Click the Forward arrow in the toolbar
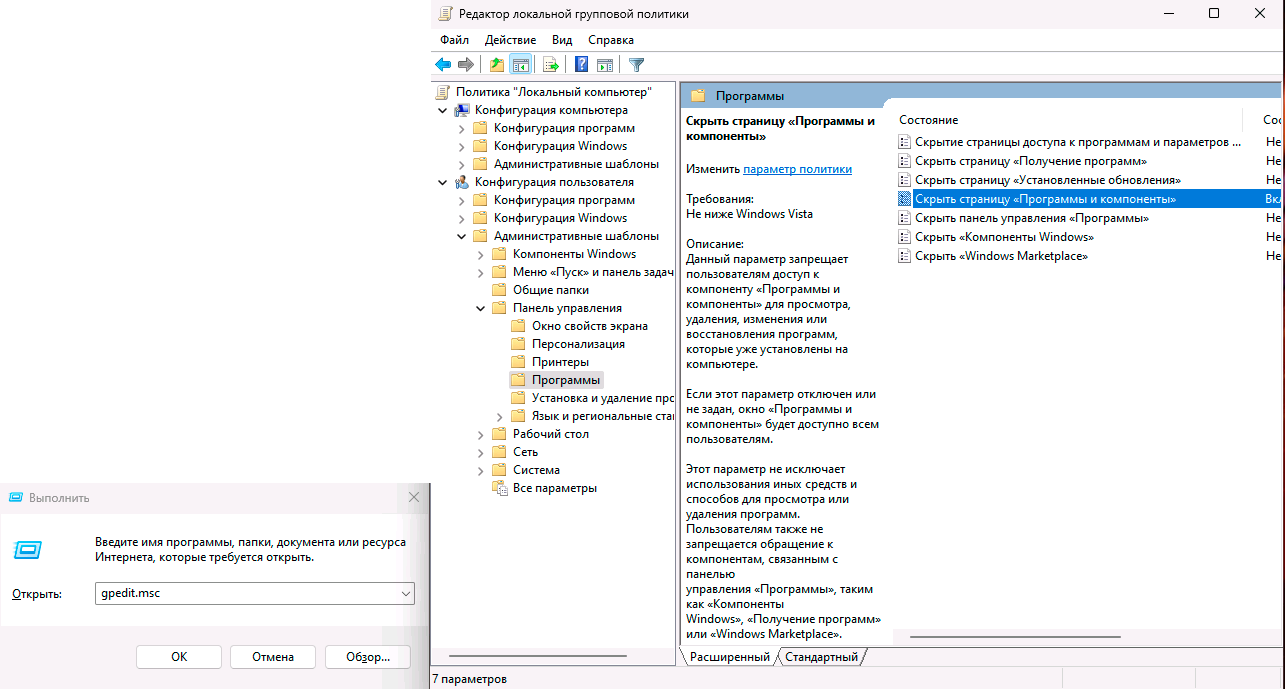This screenshot has width=1285, height=689. click(x=466, y=65)
